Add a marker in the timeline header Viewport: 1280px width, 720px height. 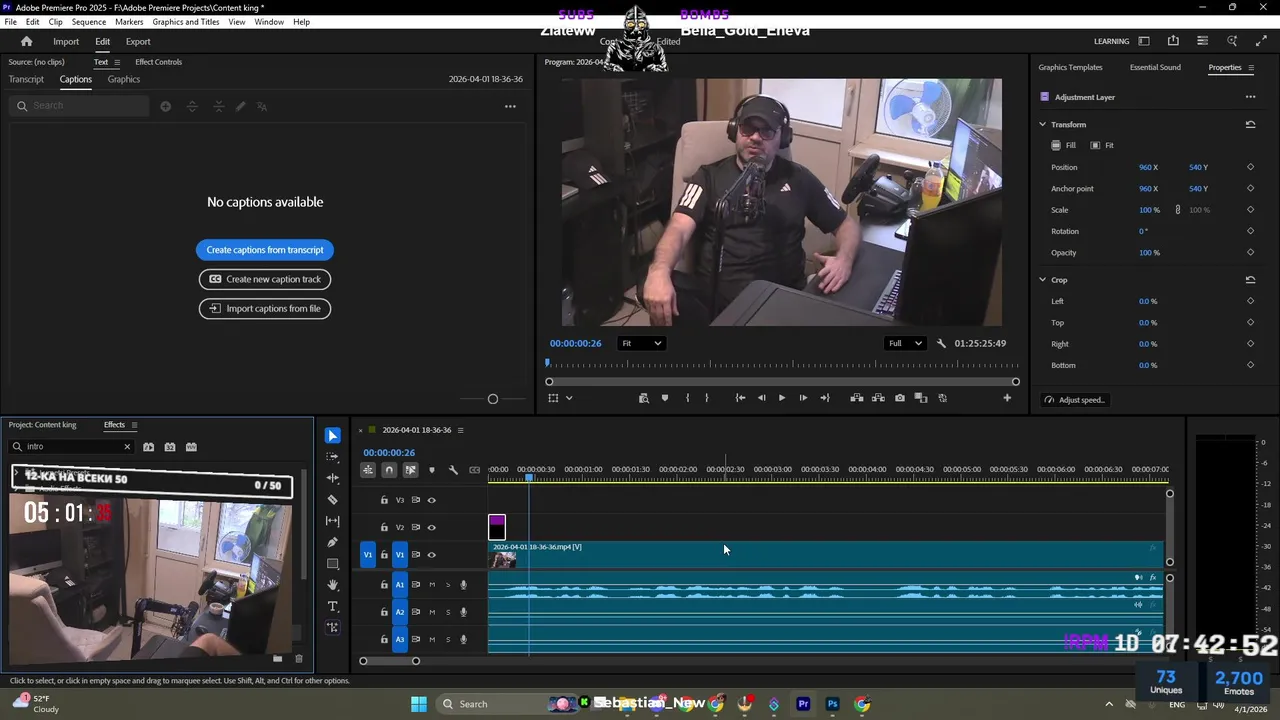[x=432, y=470]
